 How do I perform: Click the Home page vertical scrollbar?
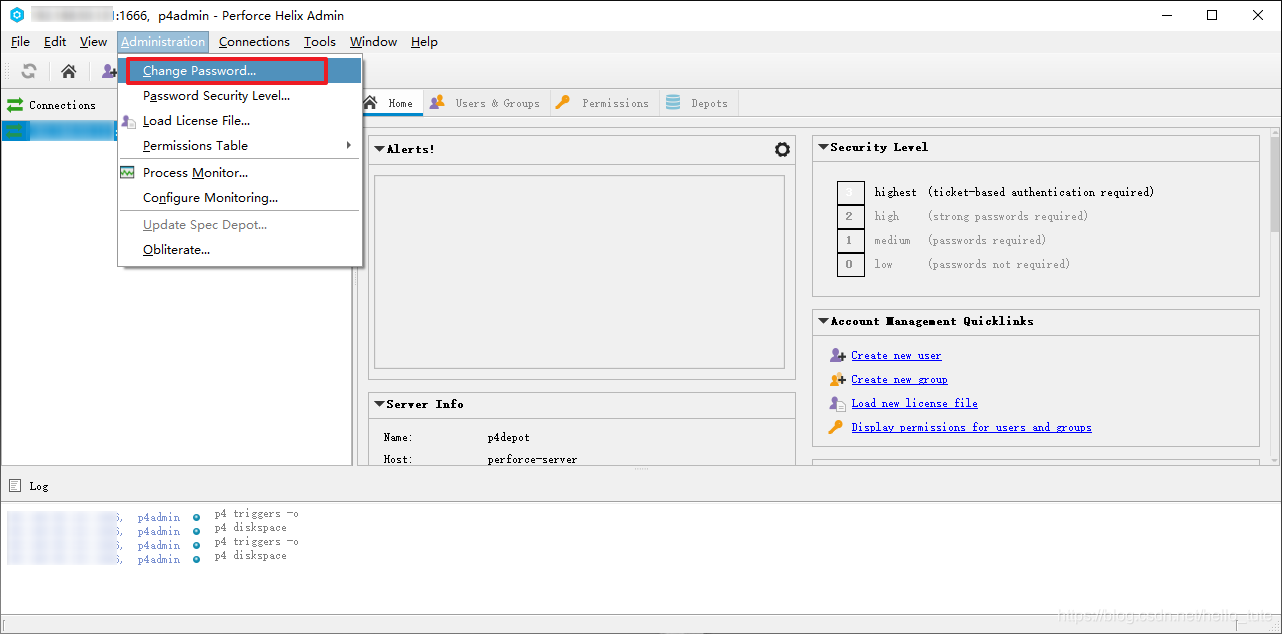[x=1275, y=183]
